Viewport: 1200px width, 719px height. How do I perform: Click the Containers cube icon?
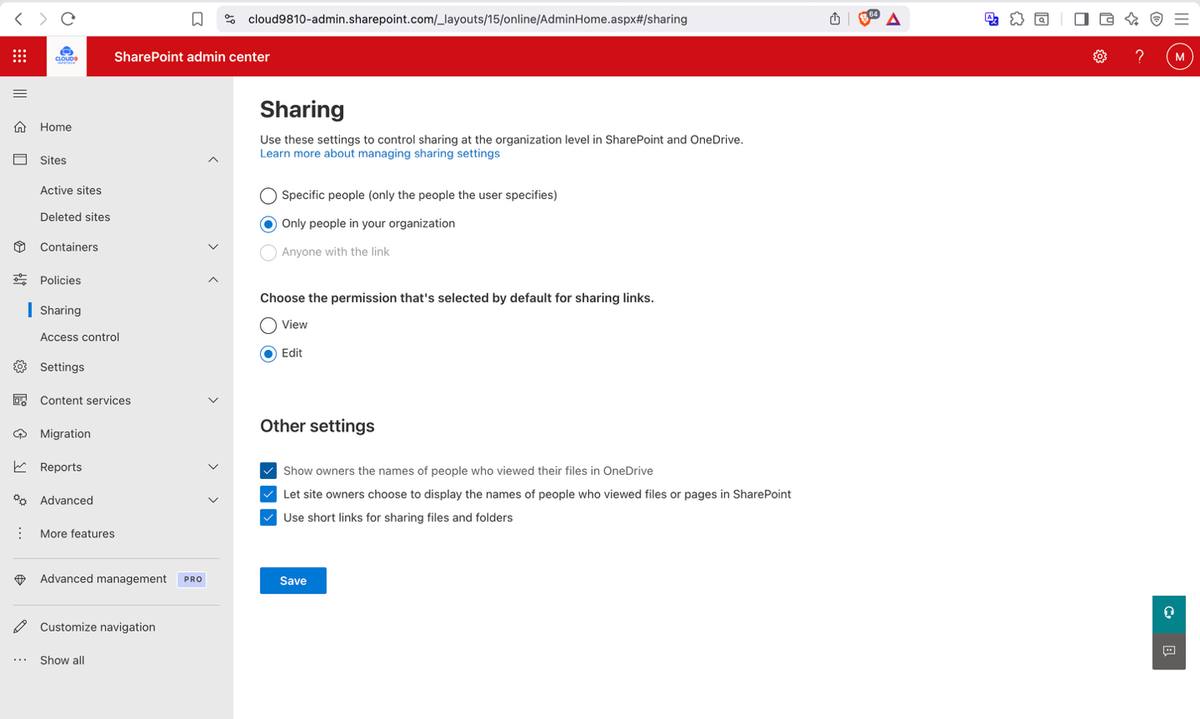19,247
